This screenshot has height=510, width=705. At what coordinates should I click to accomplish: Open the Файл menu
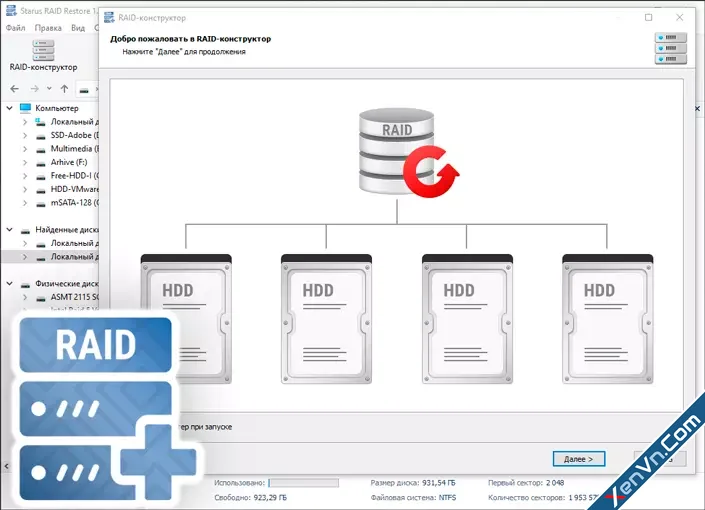(15, 28)
